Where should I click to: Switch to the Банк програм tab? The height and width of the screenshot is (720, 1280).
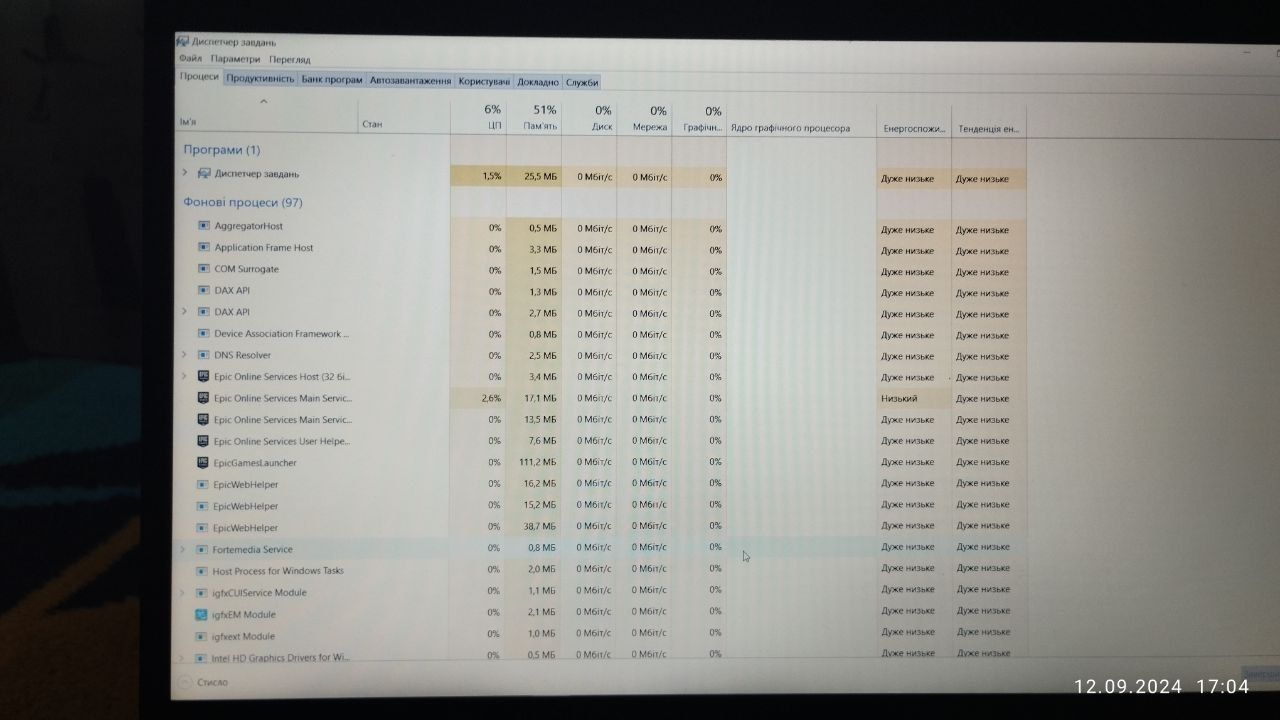pyautogui.click(x=332, y=80)
